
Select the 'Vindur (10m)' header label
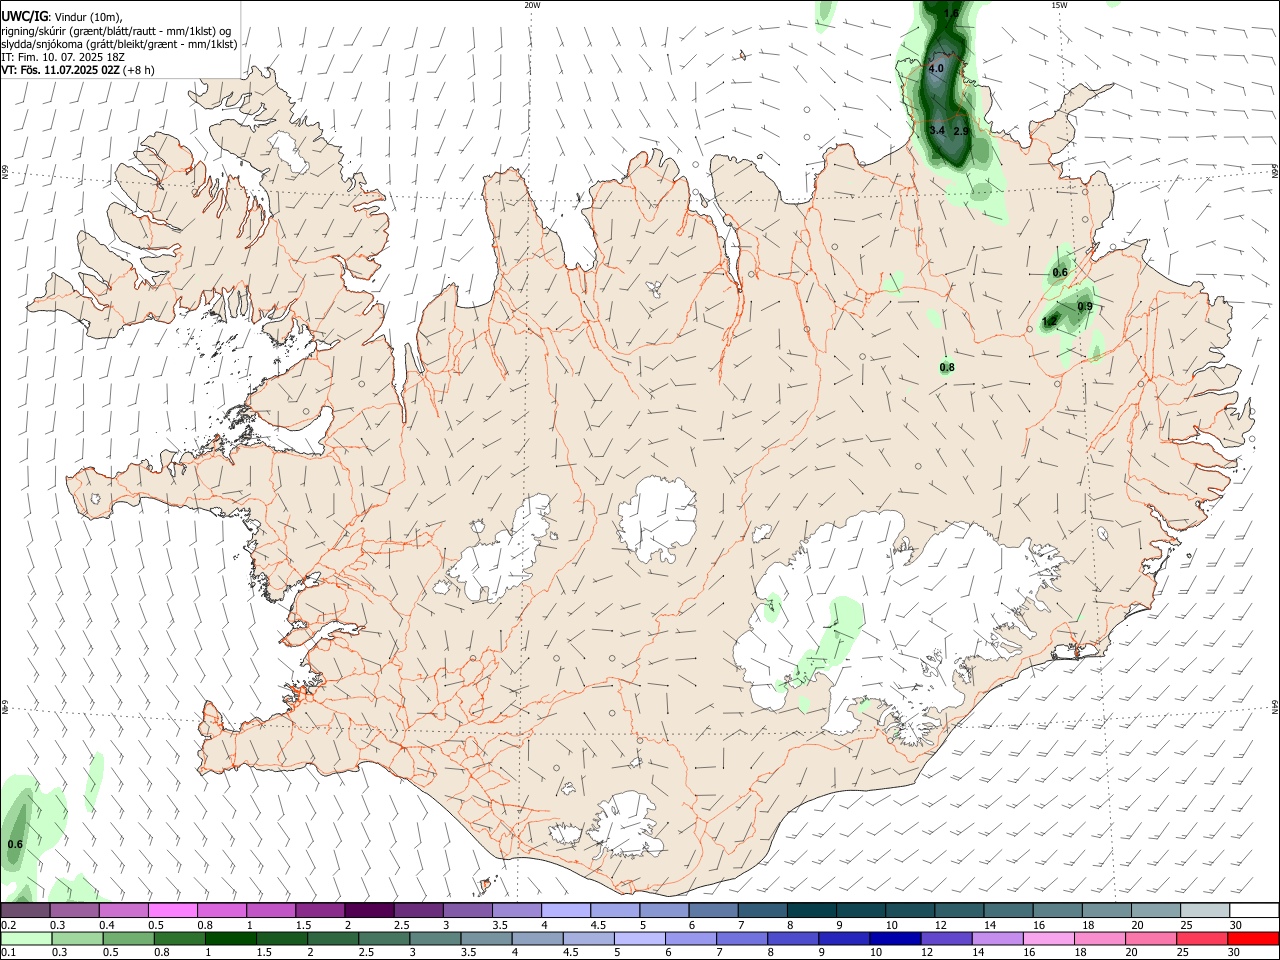[87, 17]
